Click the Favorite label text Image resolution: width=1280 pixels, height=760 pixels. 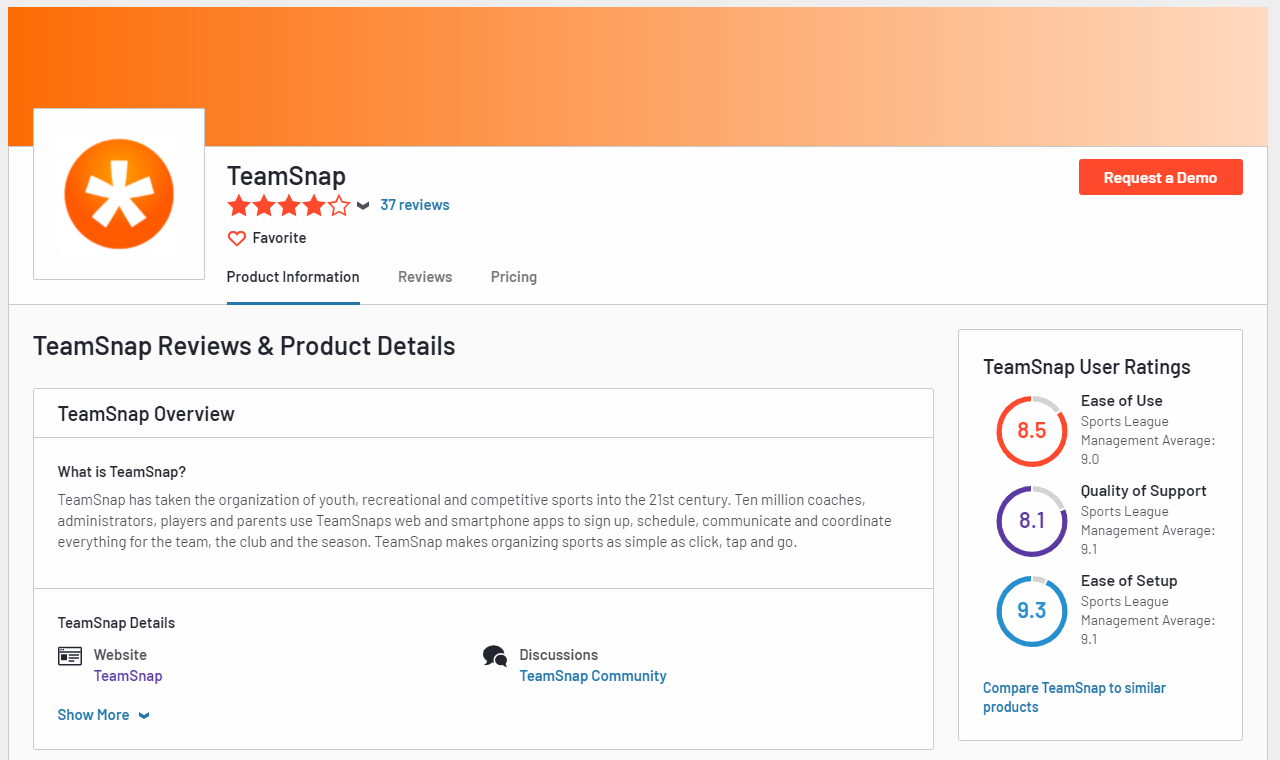pos(279,238)
